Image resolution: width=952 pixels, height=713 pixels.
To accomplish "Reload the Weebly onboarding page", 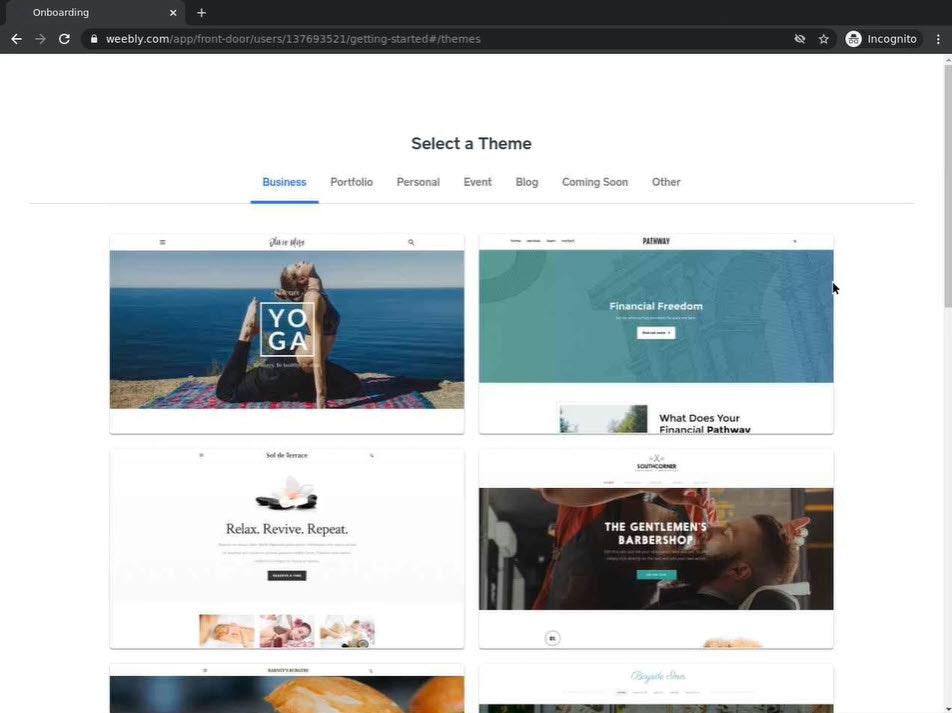I will [x=63, y=38].
